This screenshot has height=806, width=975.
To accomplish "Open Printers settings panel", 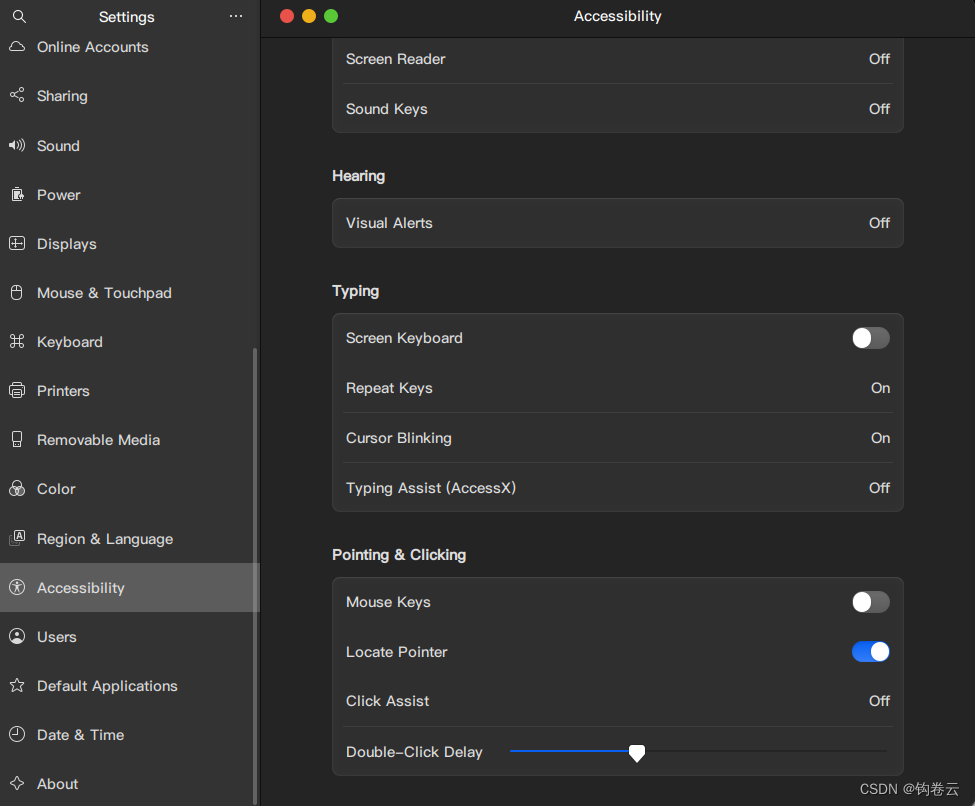I will click(x=130, y=391).
